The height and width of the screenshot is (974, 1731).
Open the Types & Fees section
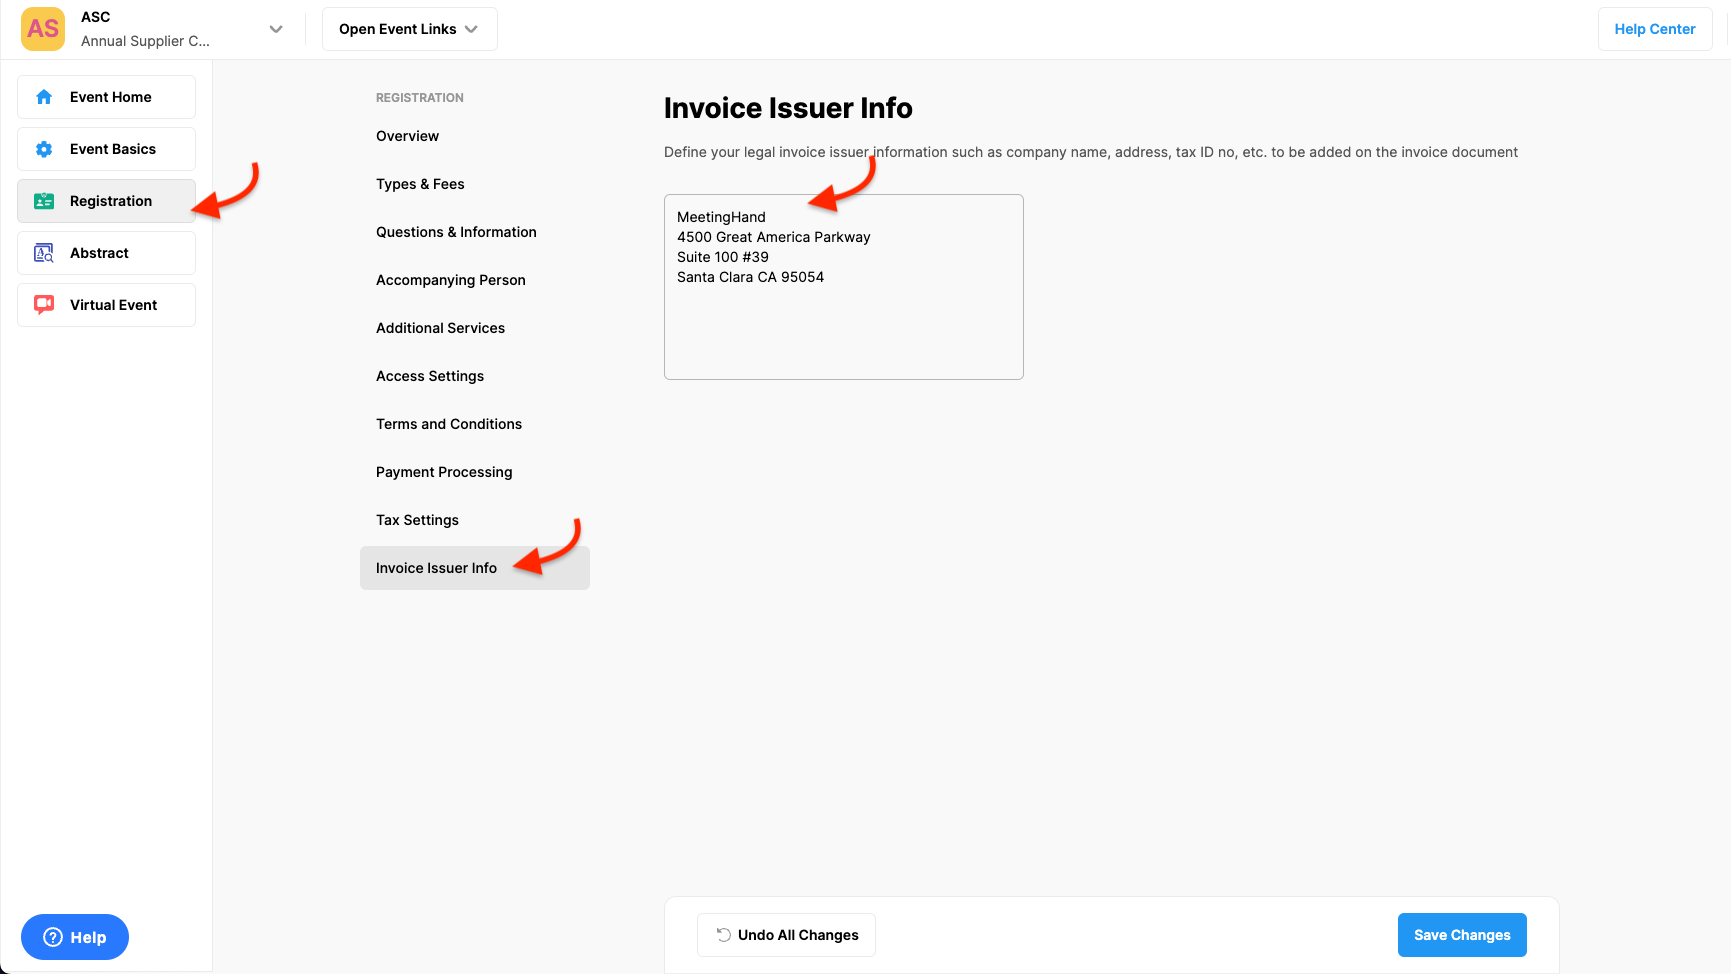[x=420, y=184]
